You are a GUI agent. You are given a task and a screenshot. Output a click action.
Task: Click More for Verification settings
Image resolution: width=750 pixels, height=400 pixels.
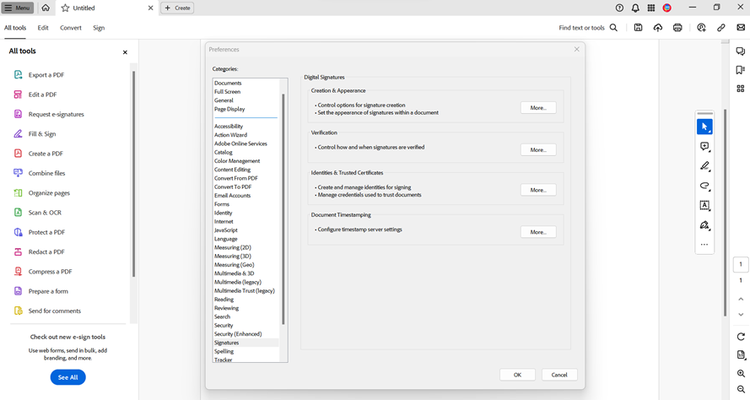pos(538,150)
